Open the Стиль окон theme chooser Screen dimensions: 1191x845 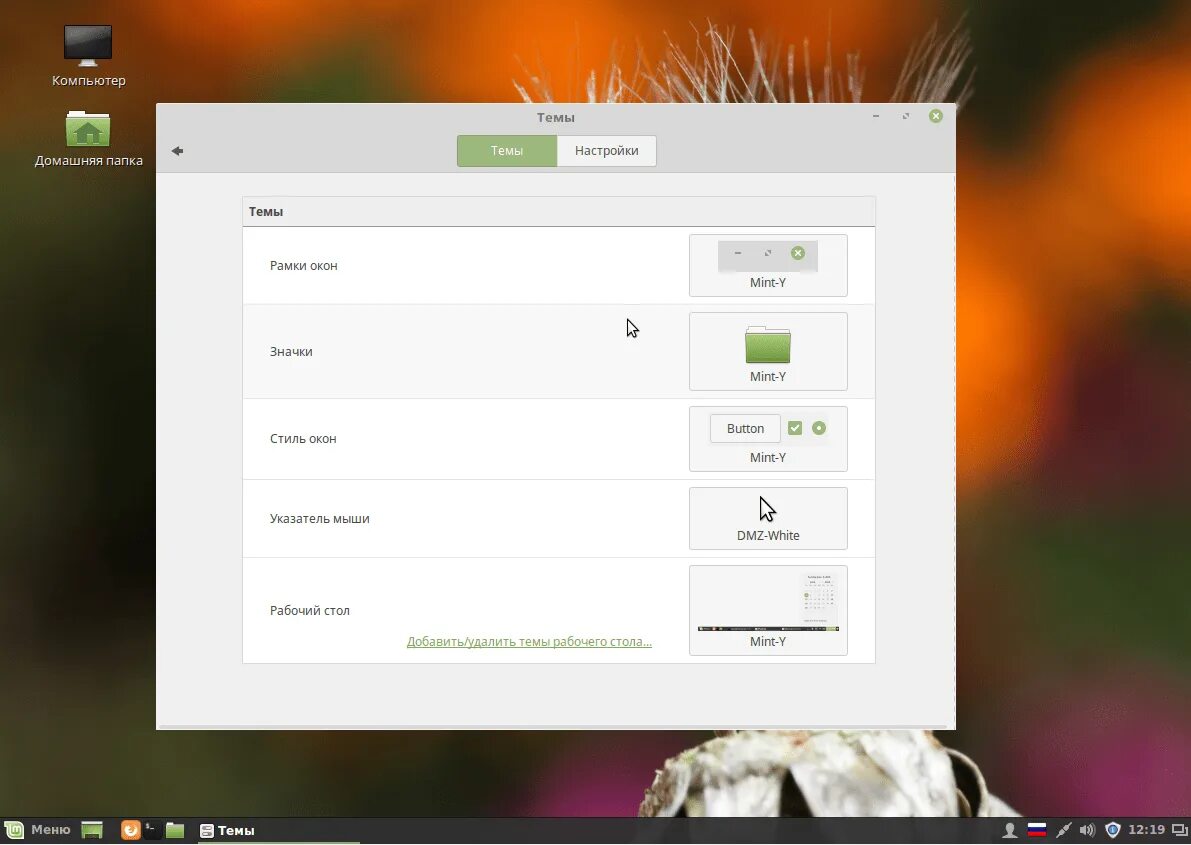point(768,438)
